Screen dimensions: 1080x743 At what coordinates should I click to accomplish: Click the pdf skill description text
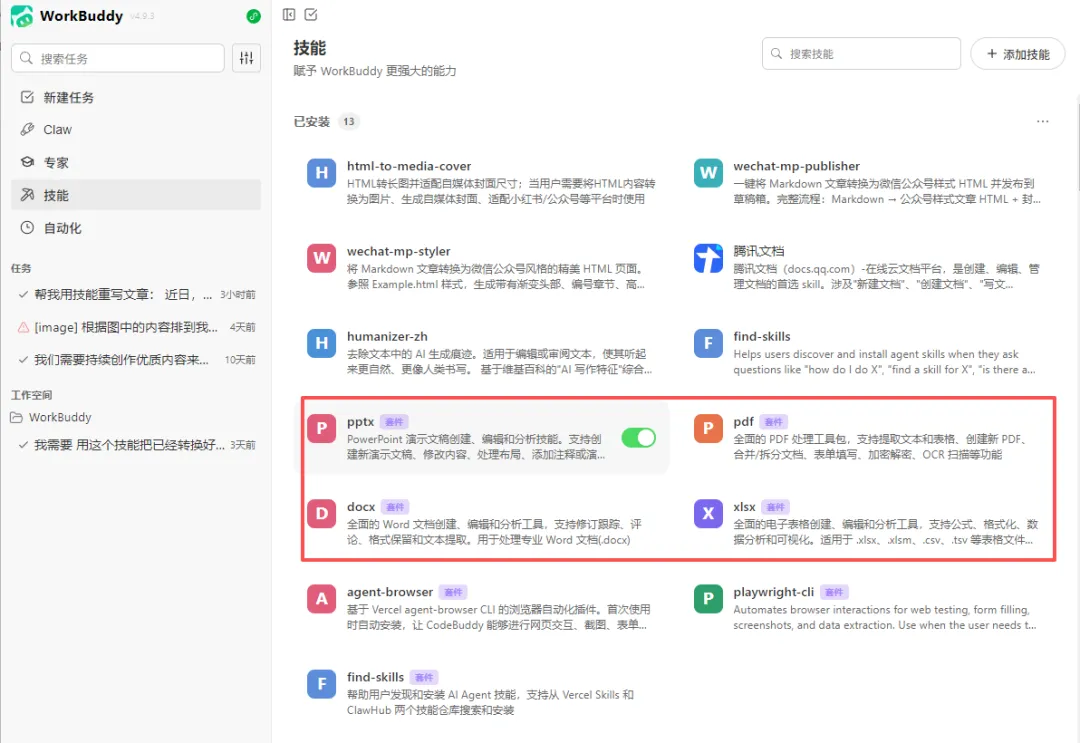[882, 446]
